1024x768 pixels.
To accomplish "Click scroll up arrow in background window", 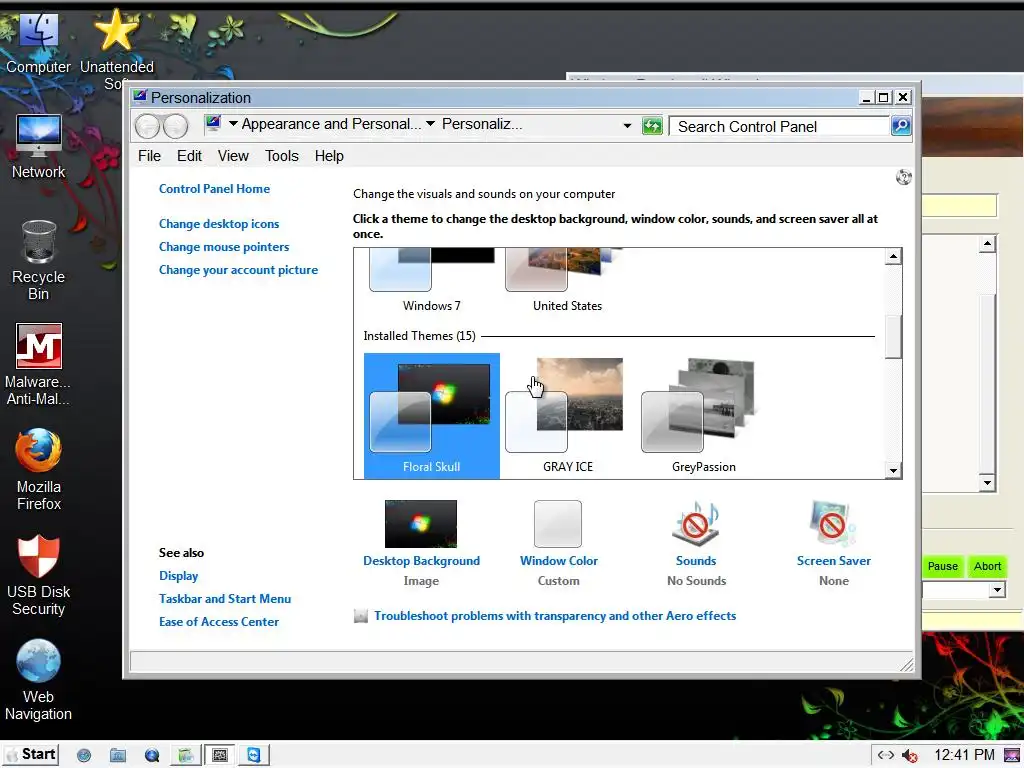I will 987,244.
